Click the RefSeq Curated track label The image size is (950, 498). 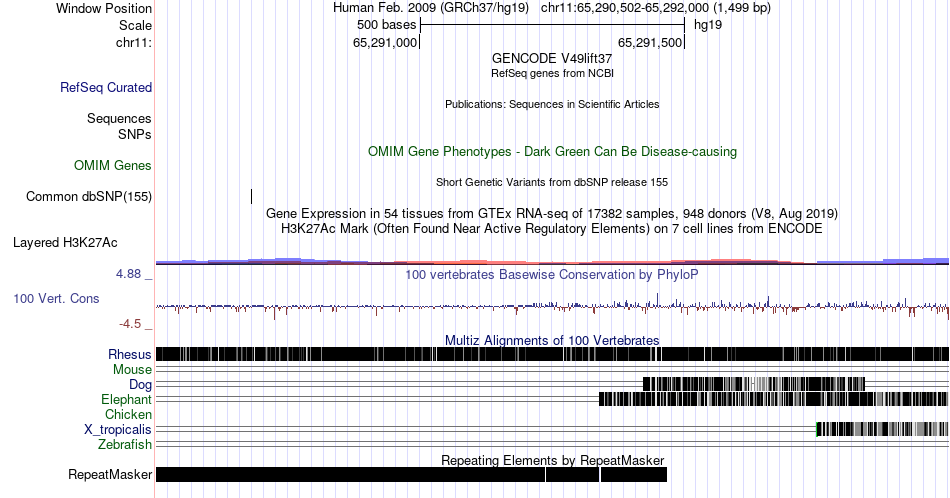[x=105, y=87]
